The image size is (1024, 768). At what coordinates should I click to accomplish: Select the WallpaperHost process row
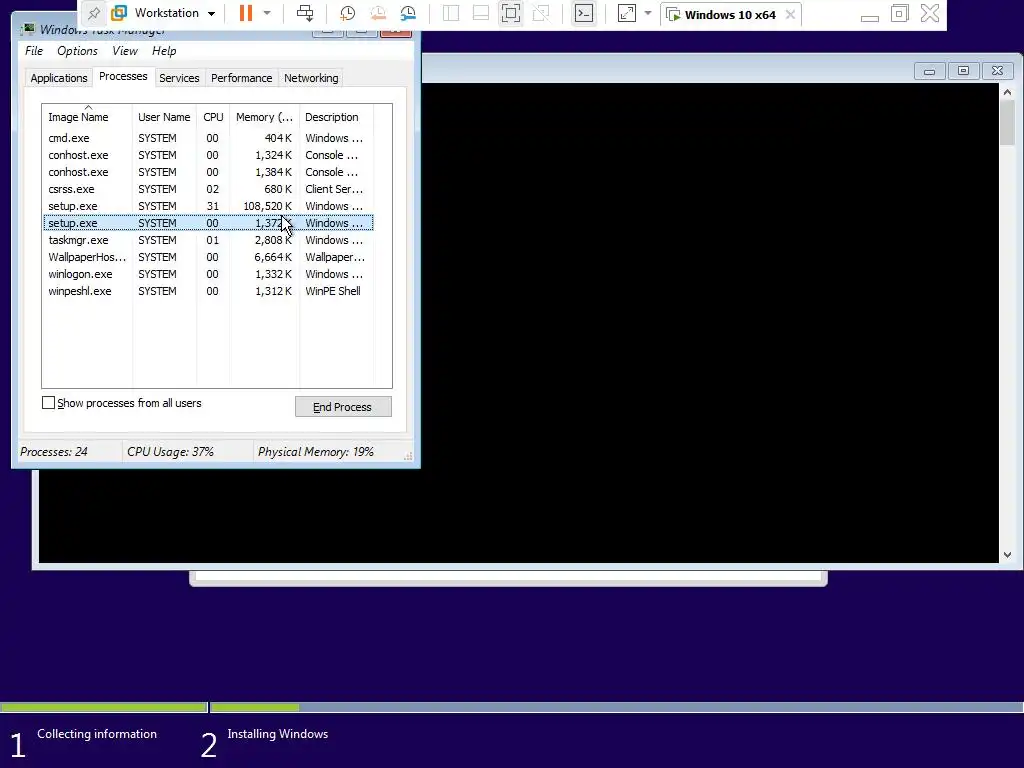(208, 257)
